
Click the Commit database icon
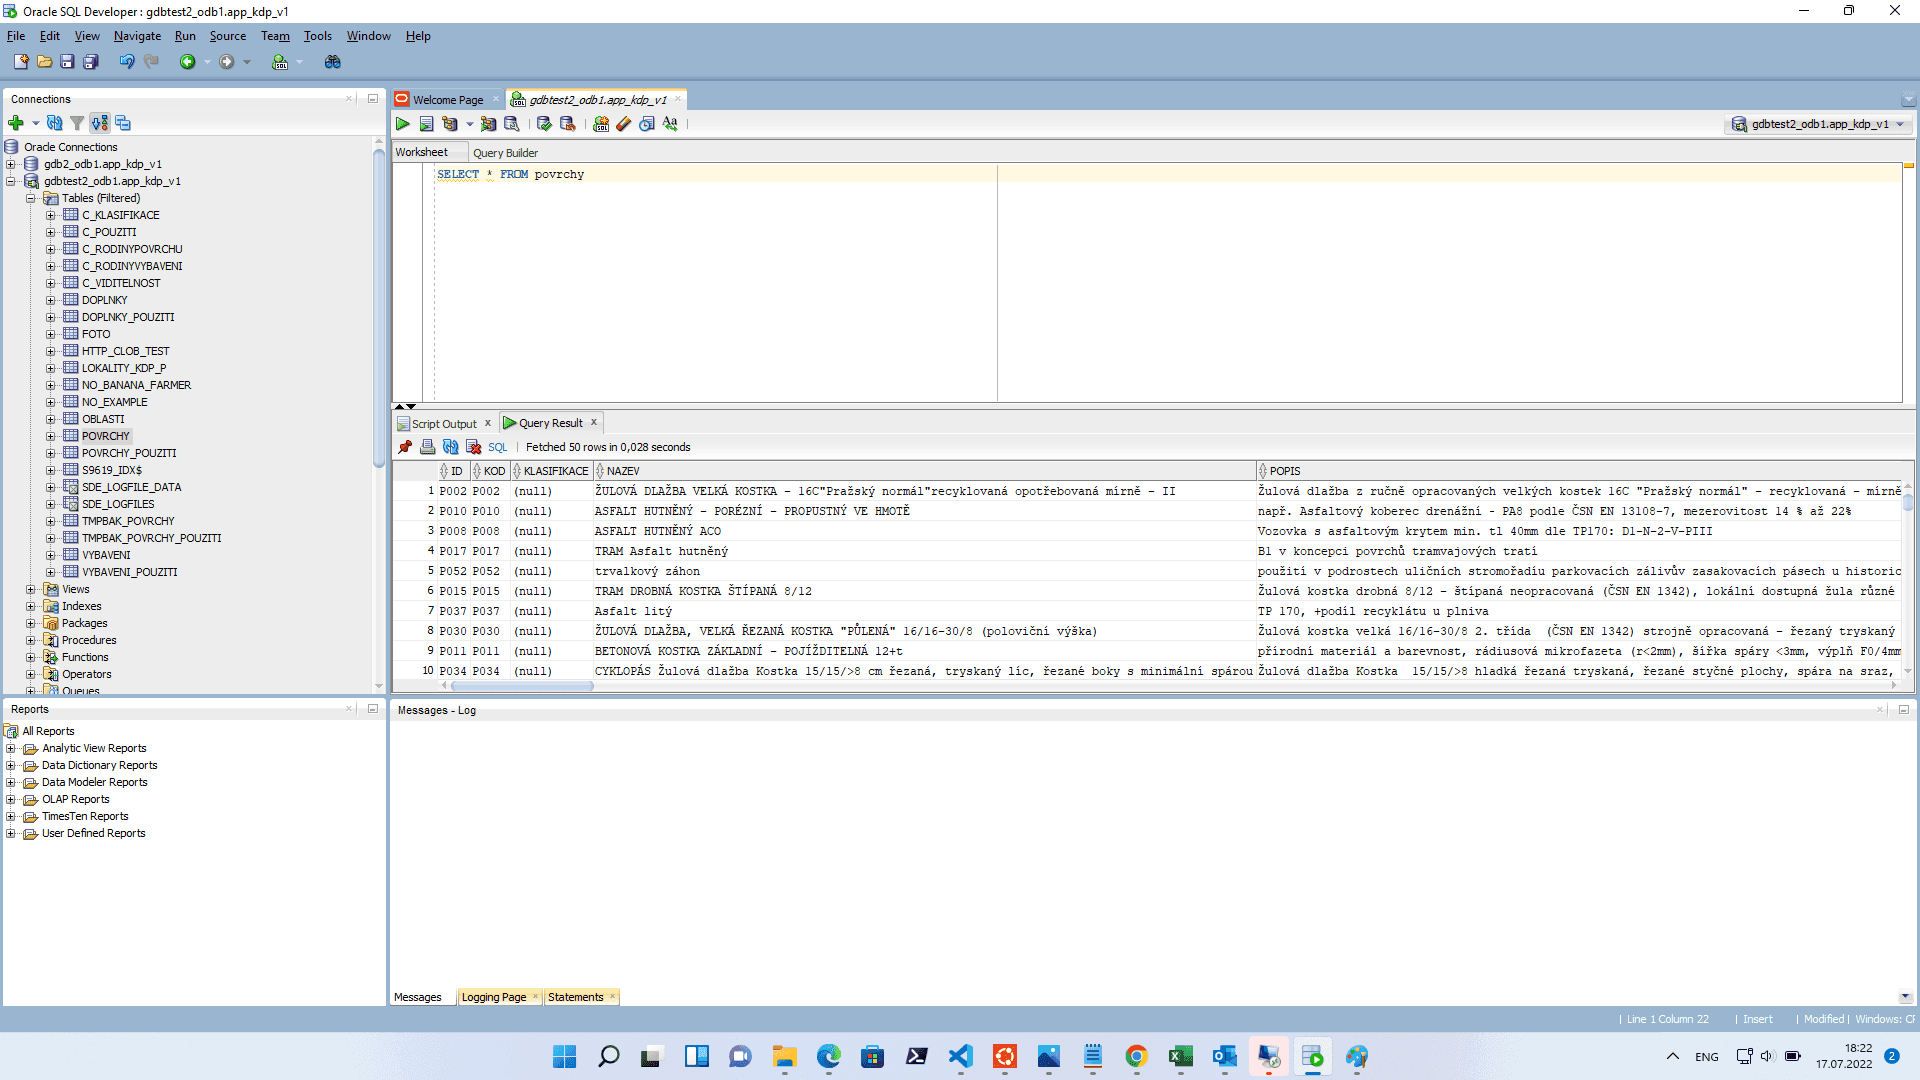tap(544, 124)
